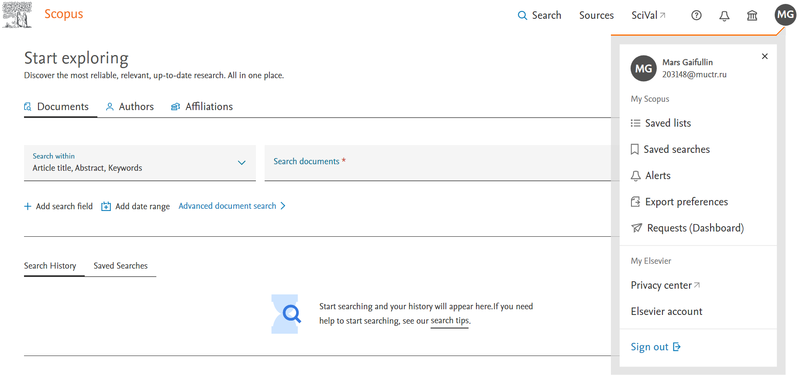Click the Export preferences icon
Viewport: 800px width, 387px height.
click(x=635, y=202)
